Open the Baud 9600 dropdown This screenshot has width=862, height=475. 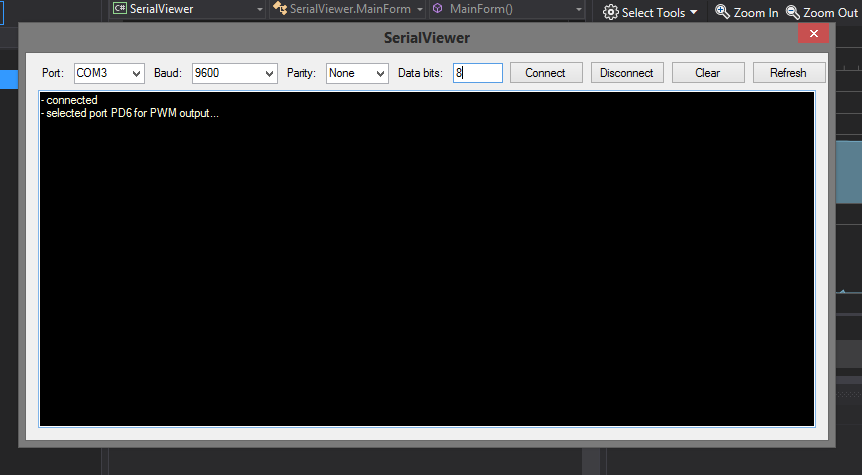point(234,73)
